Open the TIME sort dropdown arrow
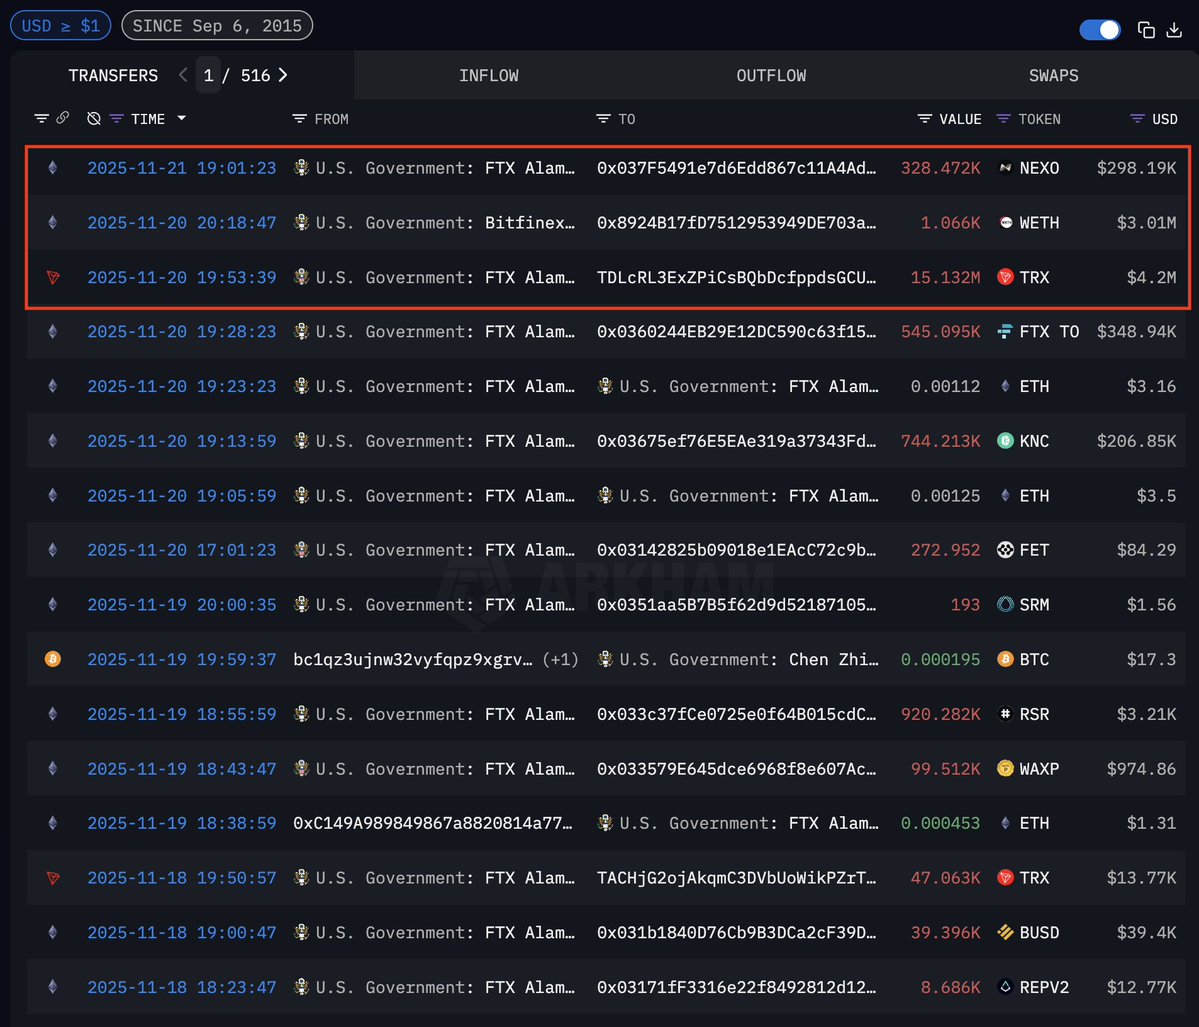1199x1027 pixels. 181,119
